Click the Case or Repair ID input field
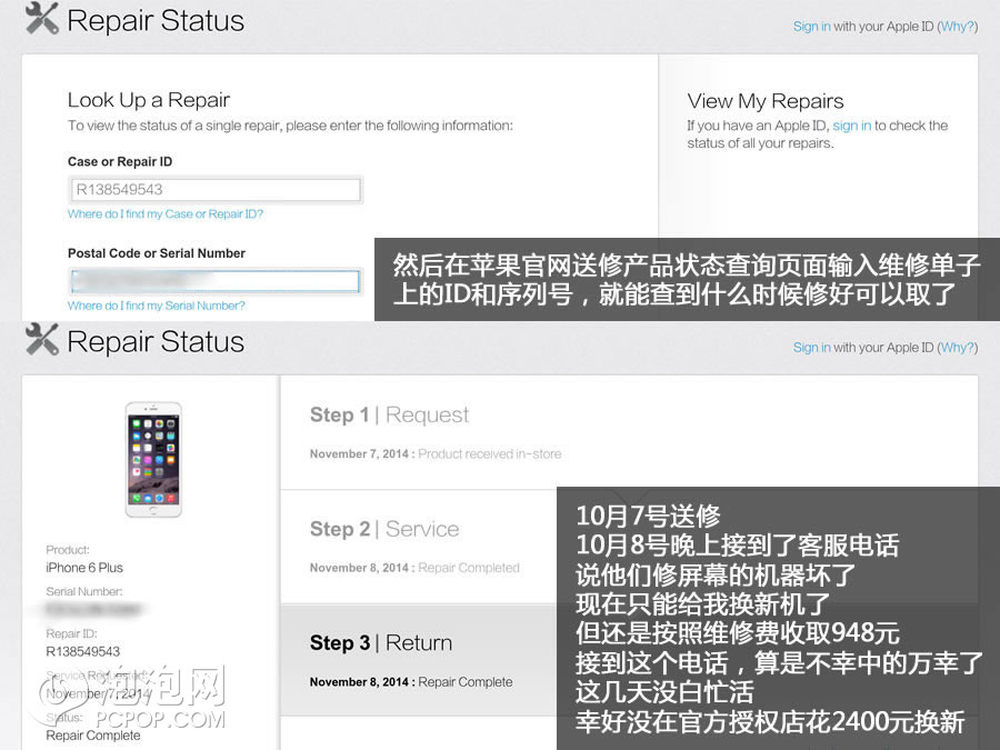This screenshot has width=1000, height=750. [x=215, y=189]
